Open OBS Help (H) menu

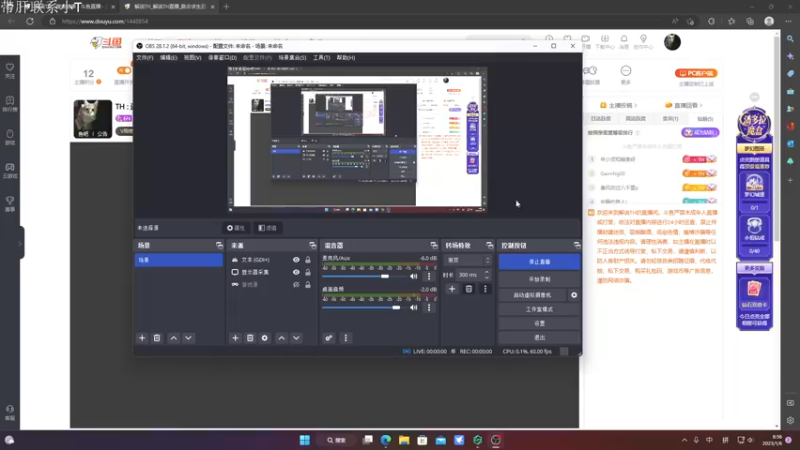point(346,58)
